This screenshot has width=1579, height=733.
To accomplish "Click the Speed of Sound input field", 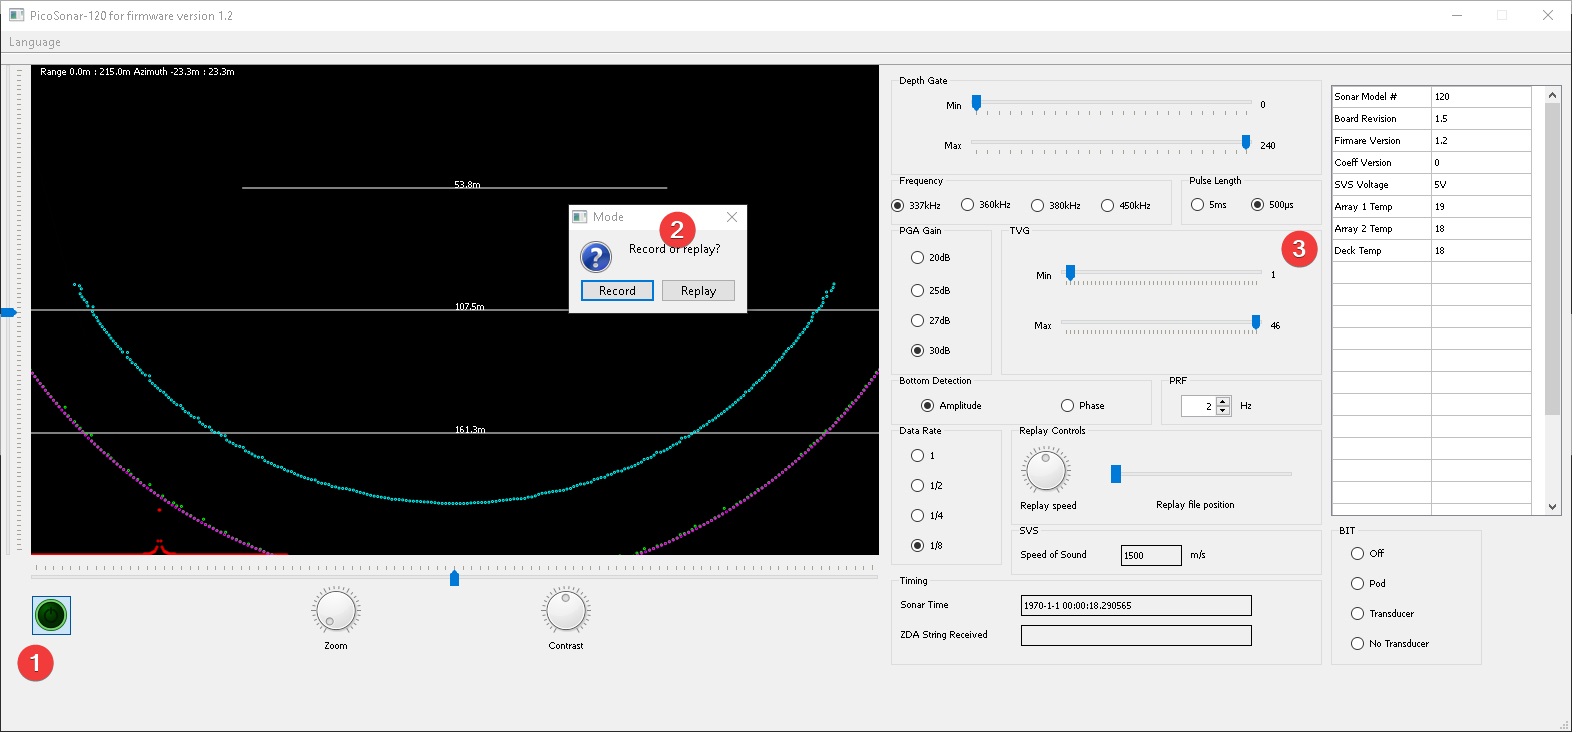I will (1150, 556).
